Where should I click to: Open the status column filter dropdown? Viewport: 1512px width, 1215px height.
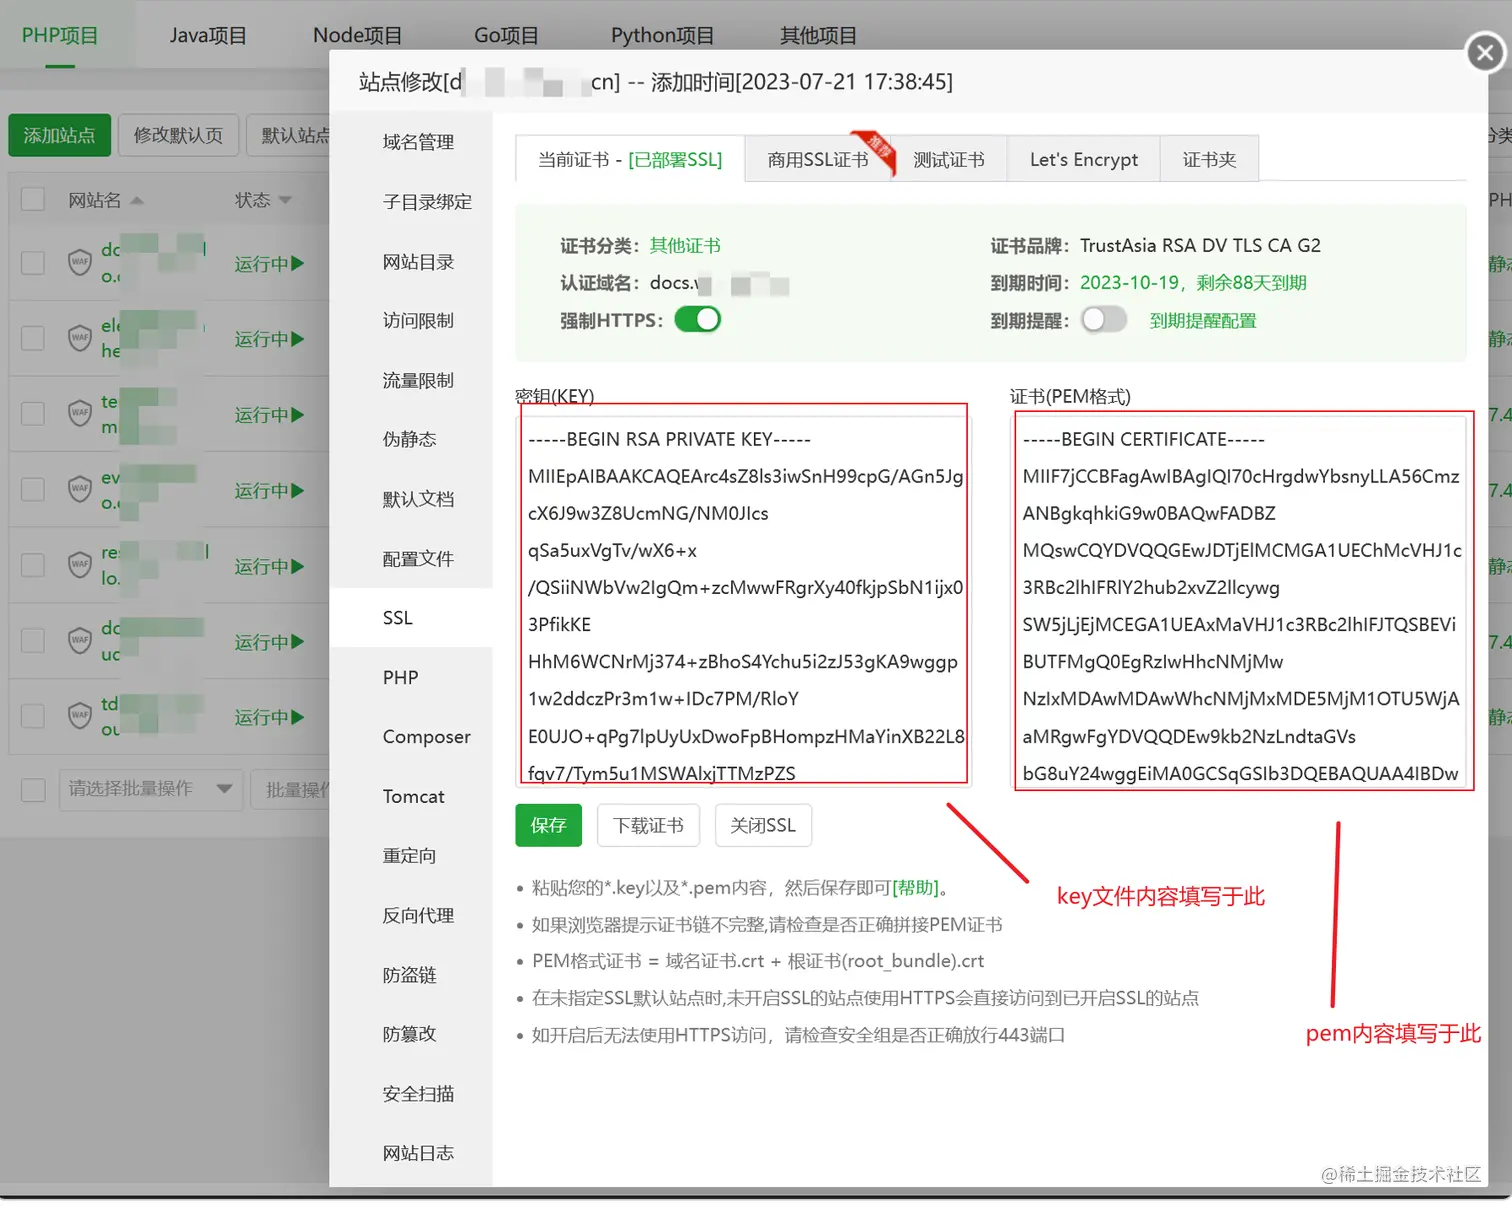(285, 200)
